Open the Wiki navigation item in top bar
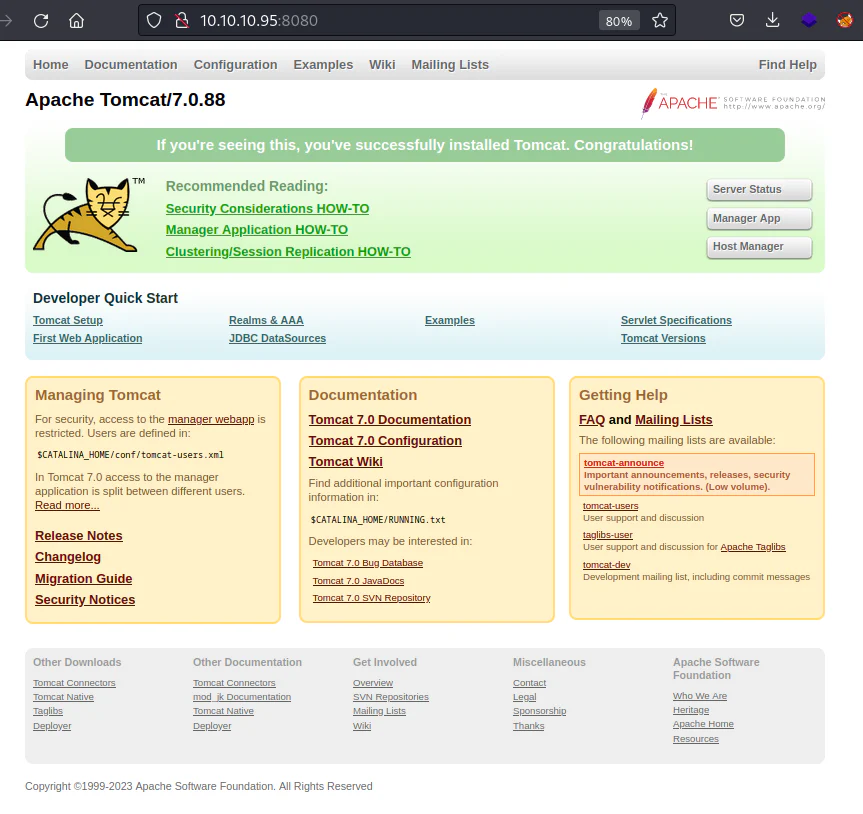Viewport: 863px width, 814px height. point(382,65)
